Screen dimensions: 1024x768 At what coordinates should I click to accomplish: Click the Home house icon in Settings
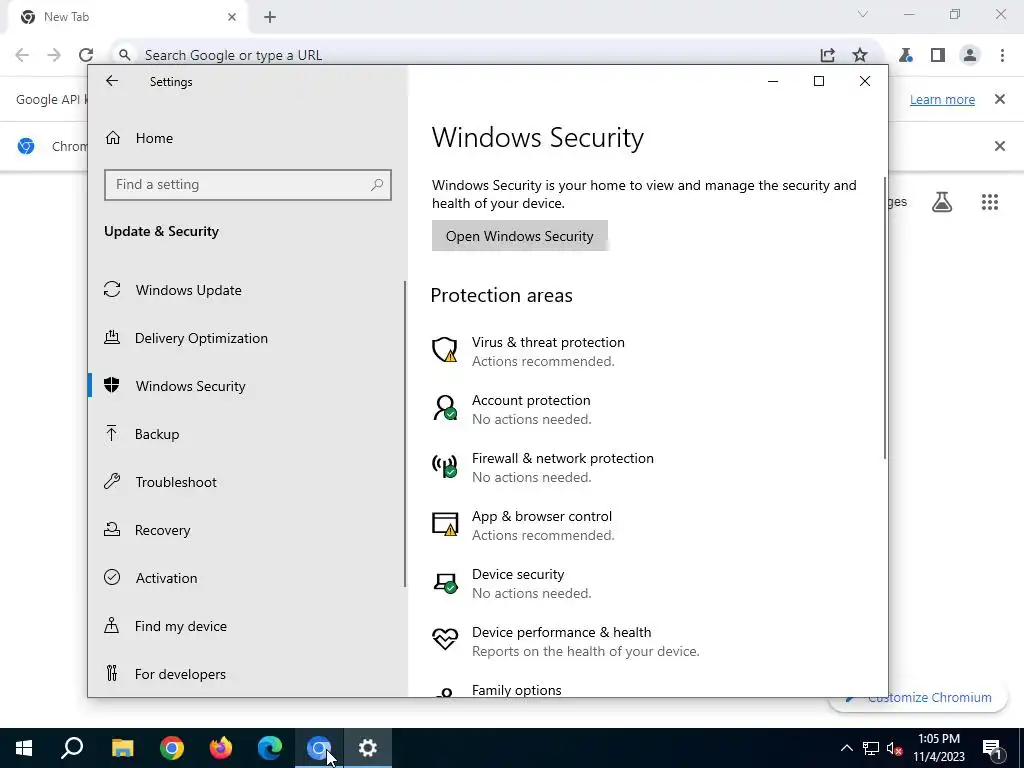[113, 137]
